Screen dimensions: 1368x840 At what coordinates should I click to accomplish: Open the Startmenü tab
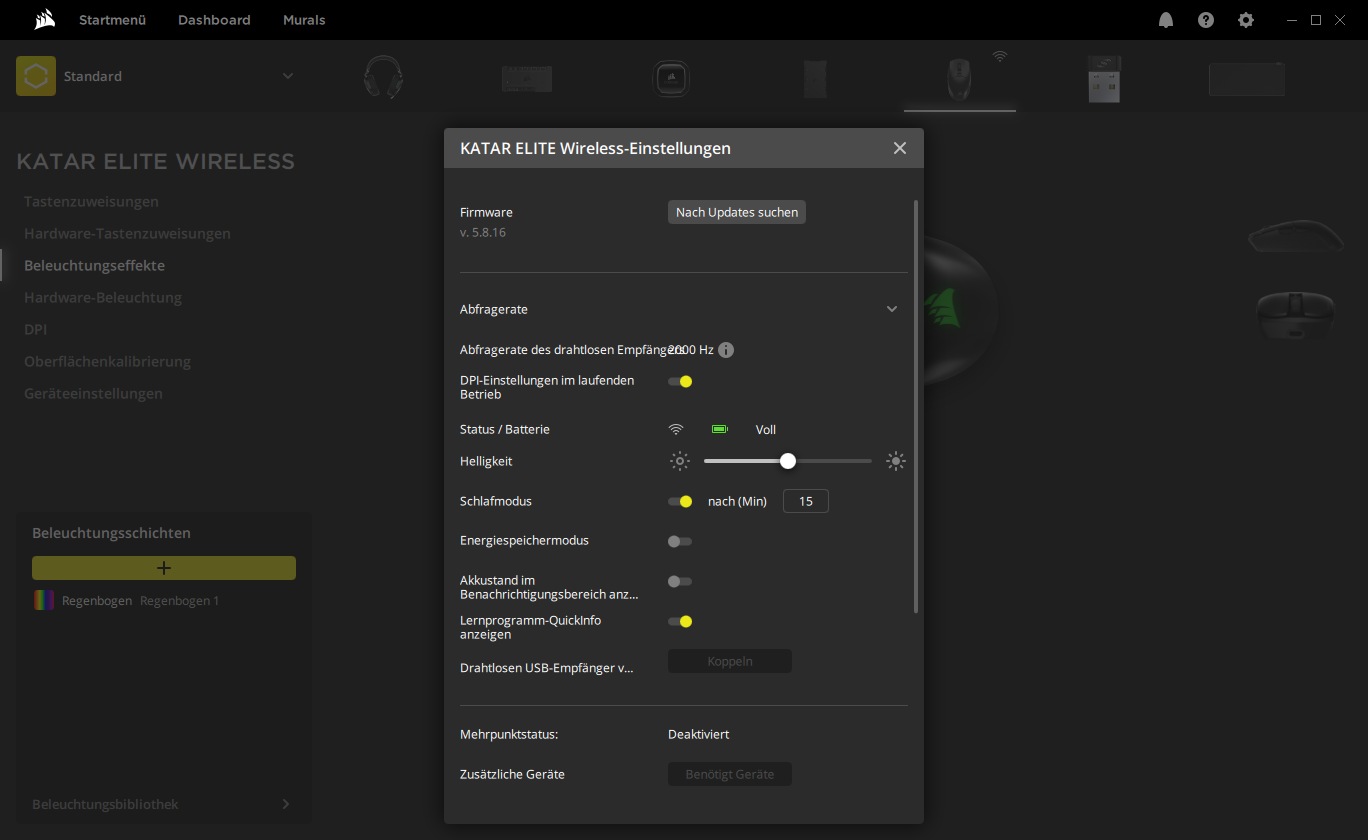pos(113,20)
